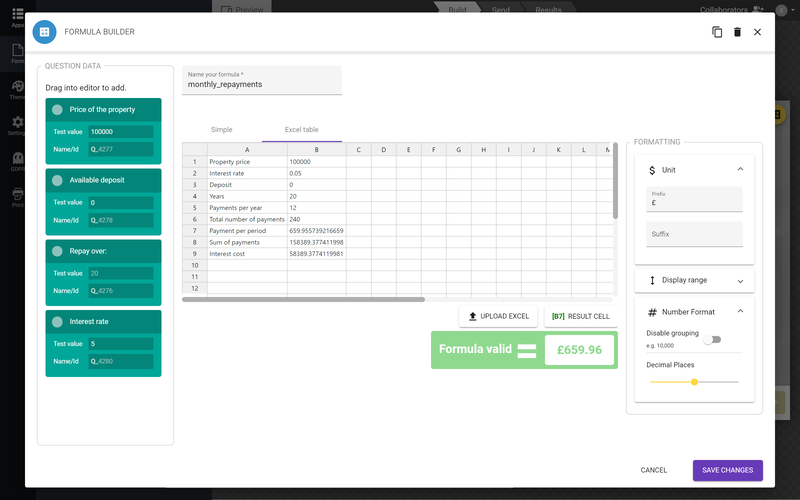This screenshot has height=500, width=800.
Task: Select cell A9 Interest cost
Action: tap(247, 254)
